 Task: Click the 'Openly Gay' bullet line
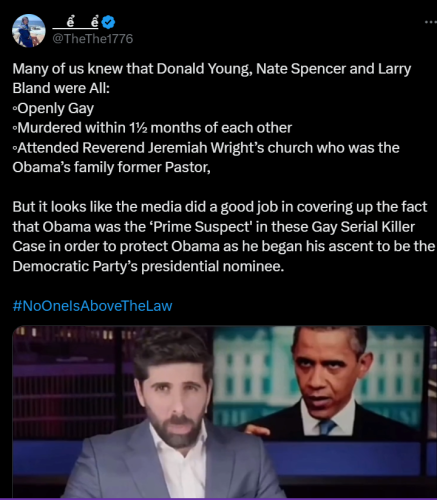click(x=53, y=108)
